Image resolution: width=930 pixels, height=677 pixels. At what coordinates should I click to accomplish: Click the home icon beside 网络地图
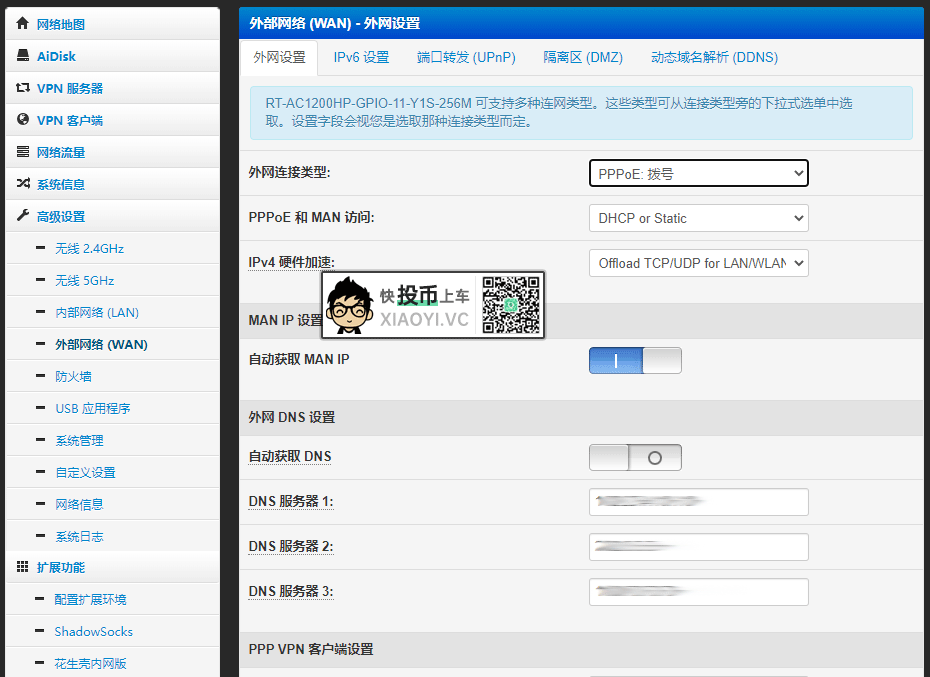pyautogui.click(x=23, y=23)
